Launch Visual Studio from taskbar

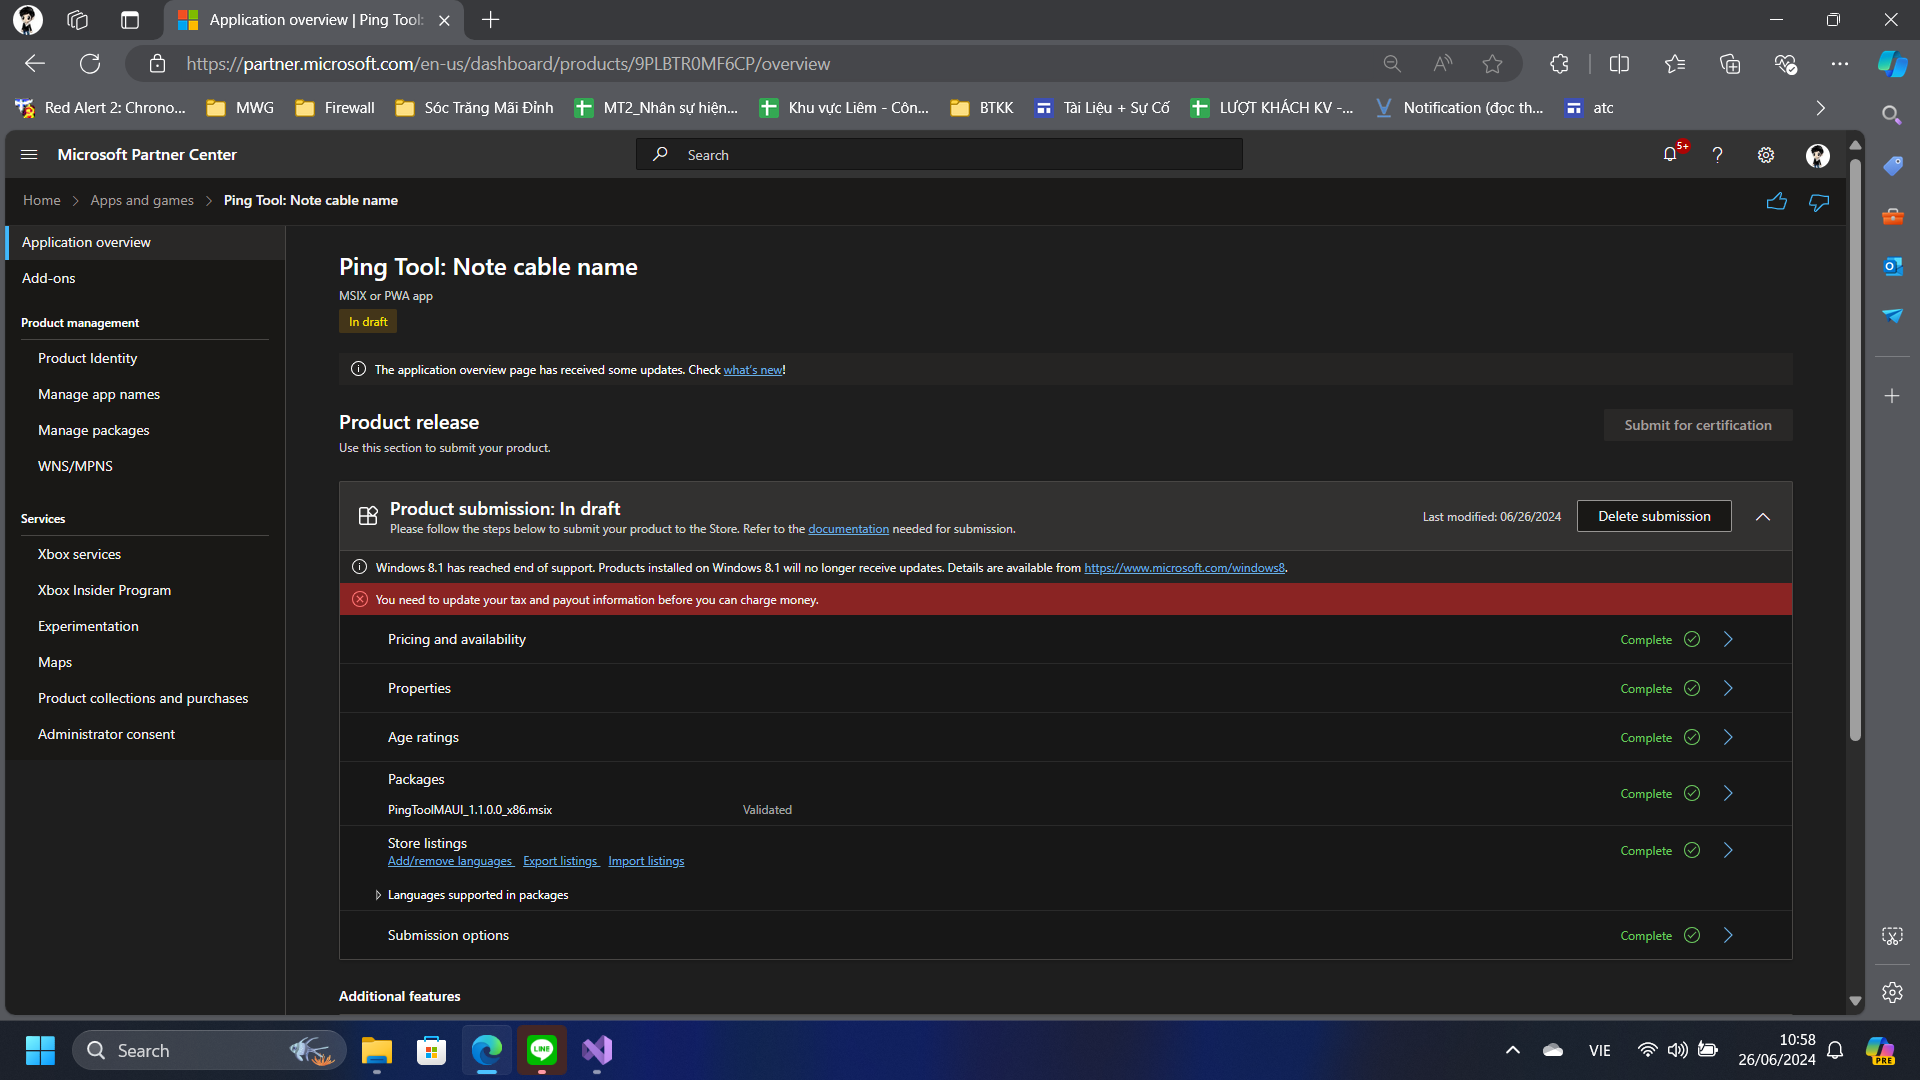597,1050
